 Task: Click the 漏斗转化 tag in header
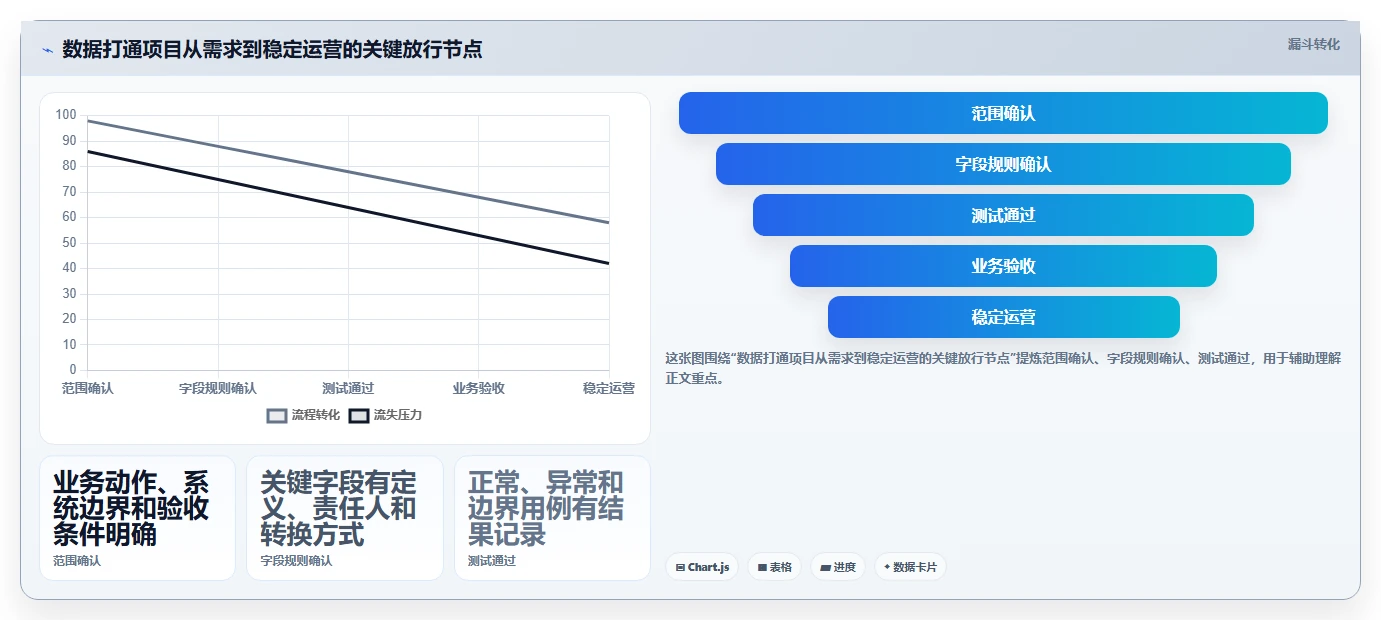coord(1313,44)
